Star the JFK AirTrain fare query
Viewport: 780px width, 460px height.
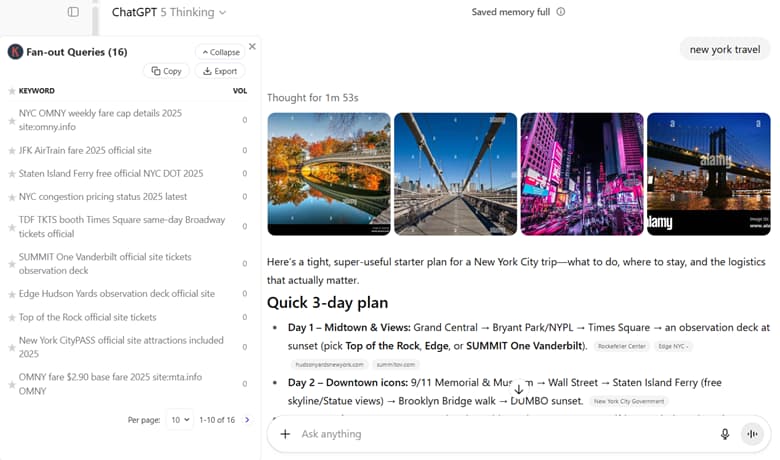tap(11, 151)
